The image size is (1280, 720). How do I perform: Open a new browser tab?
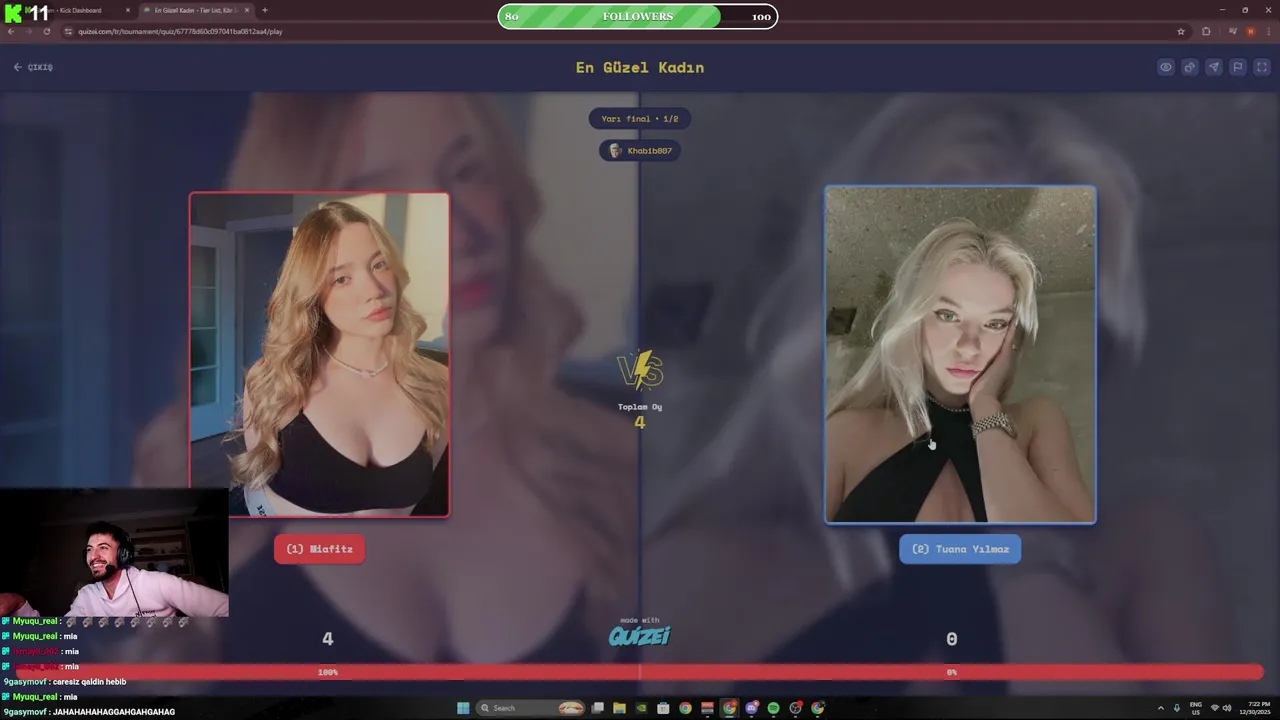(x=265, y=10)
